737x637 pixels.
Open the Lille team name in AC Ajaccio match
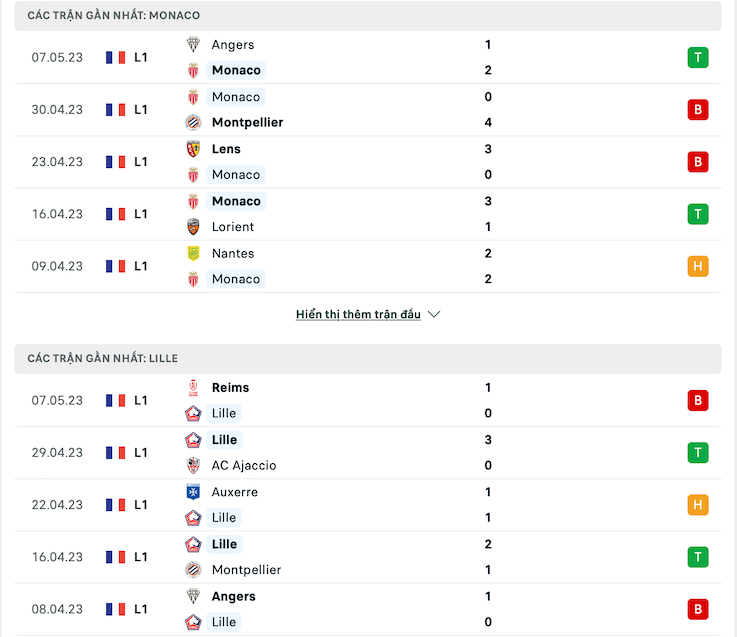[x=224, y=440]
